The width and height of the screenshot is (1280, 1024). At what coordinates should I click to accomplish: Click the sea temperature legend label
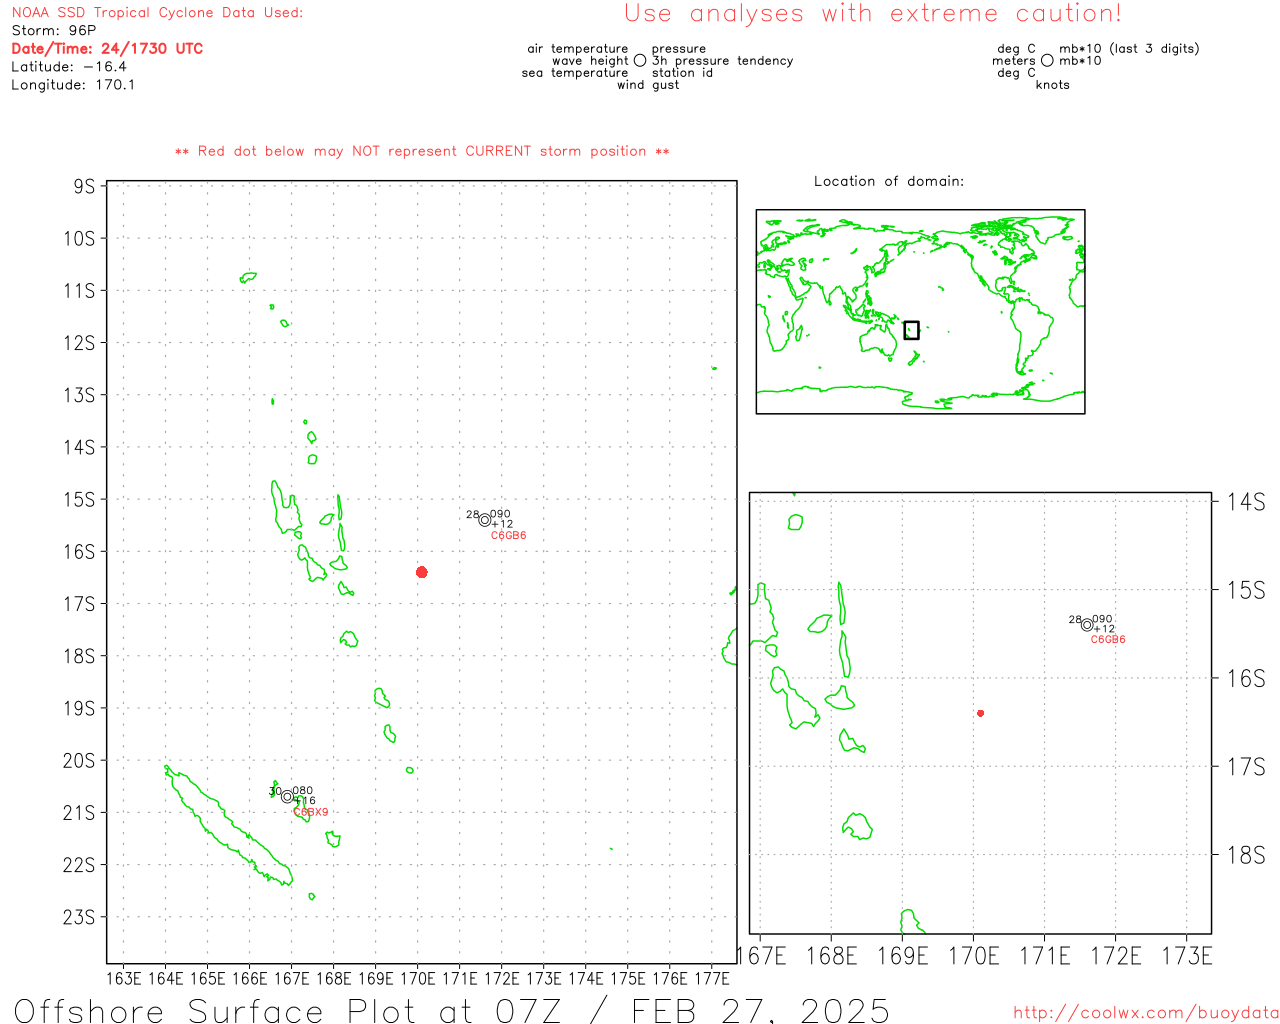[x=575, y=72]
